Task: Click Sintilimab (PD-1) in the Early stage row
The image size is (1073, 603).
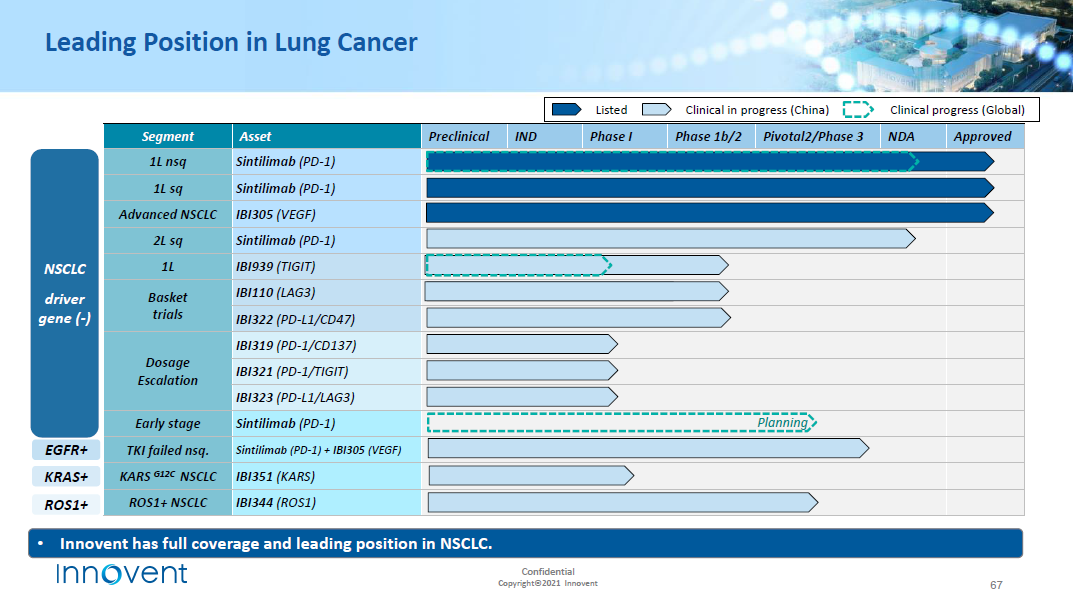Action: (x=326, y=424)
